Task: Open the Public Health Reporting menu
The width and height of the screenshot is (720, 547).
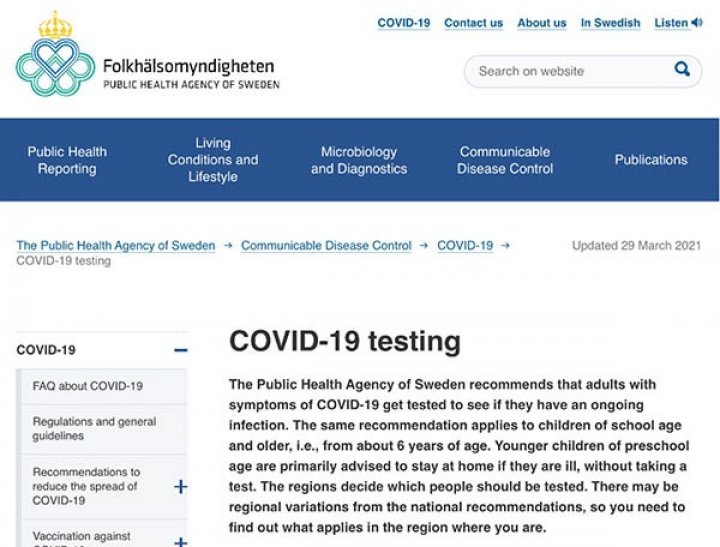Action: 67,160
